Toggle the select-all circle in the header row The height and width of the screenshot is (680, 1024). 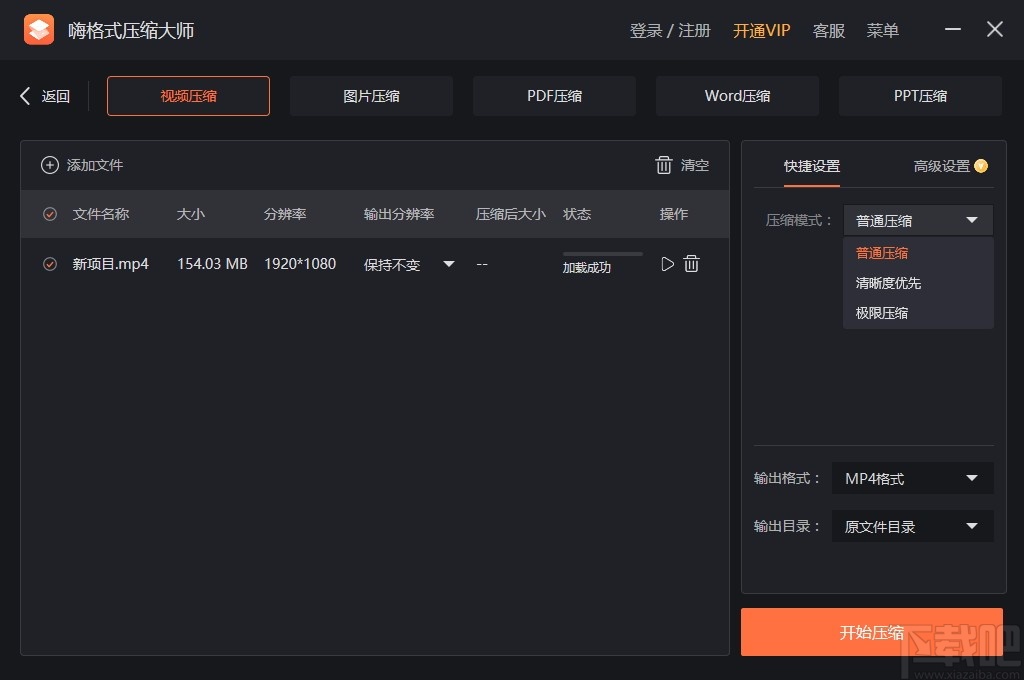point(50,214)
